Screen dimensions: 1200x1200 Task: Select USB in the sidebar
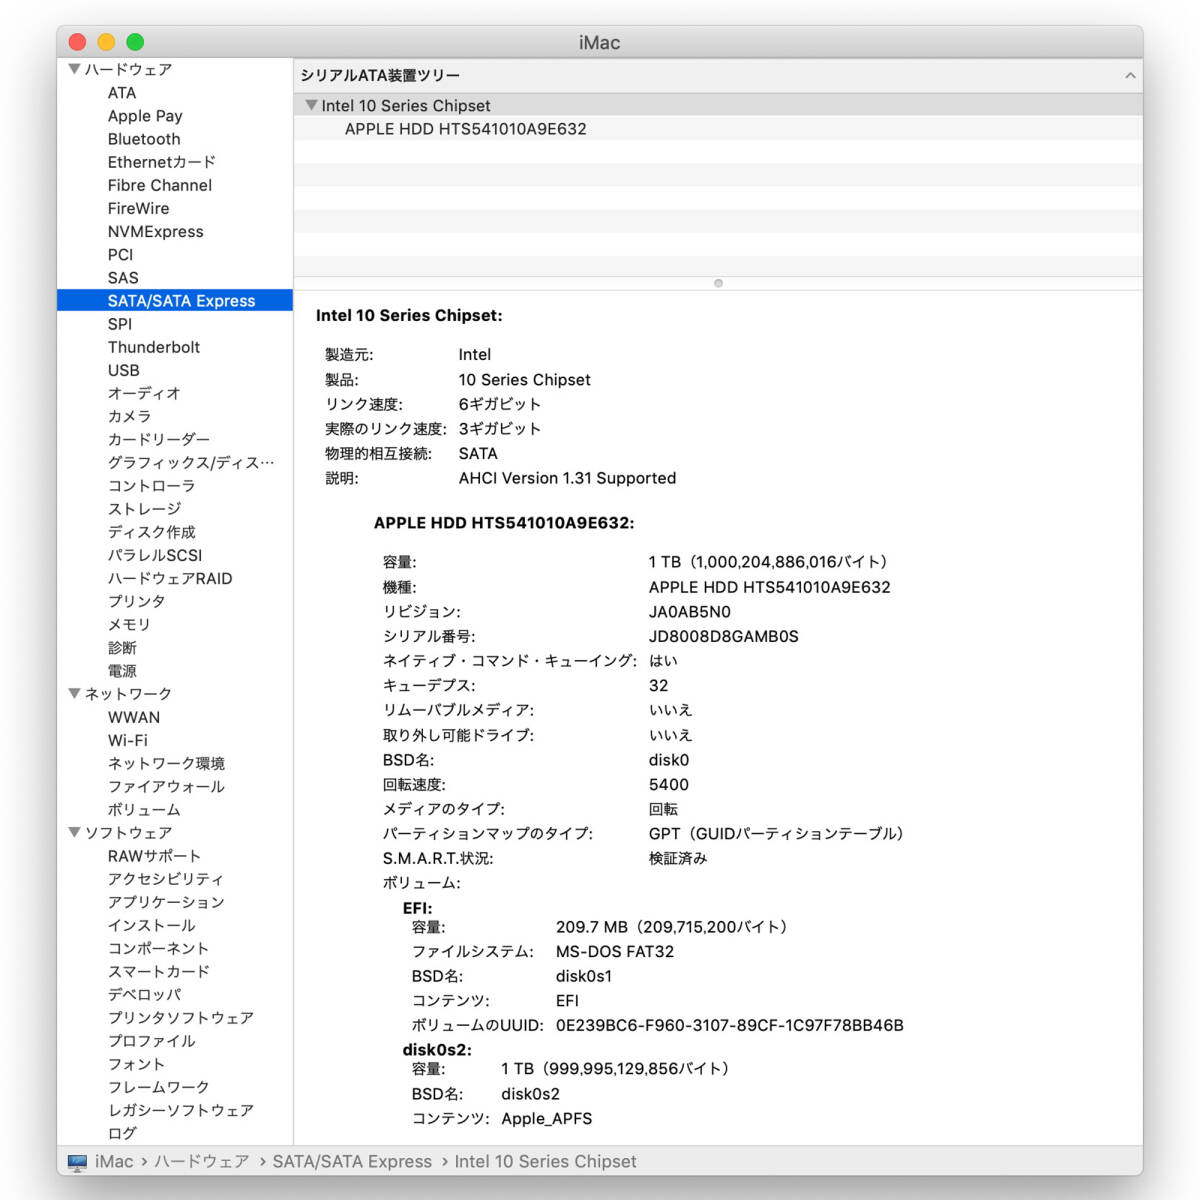[x=124, y=370]
